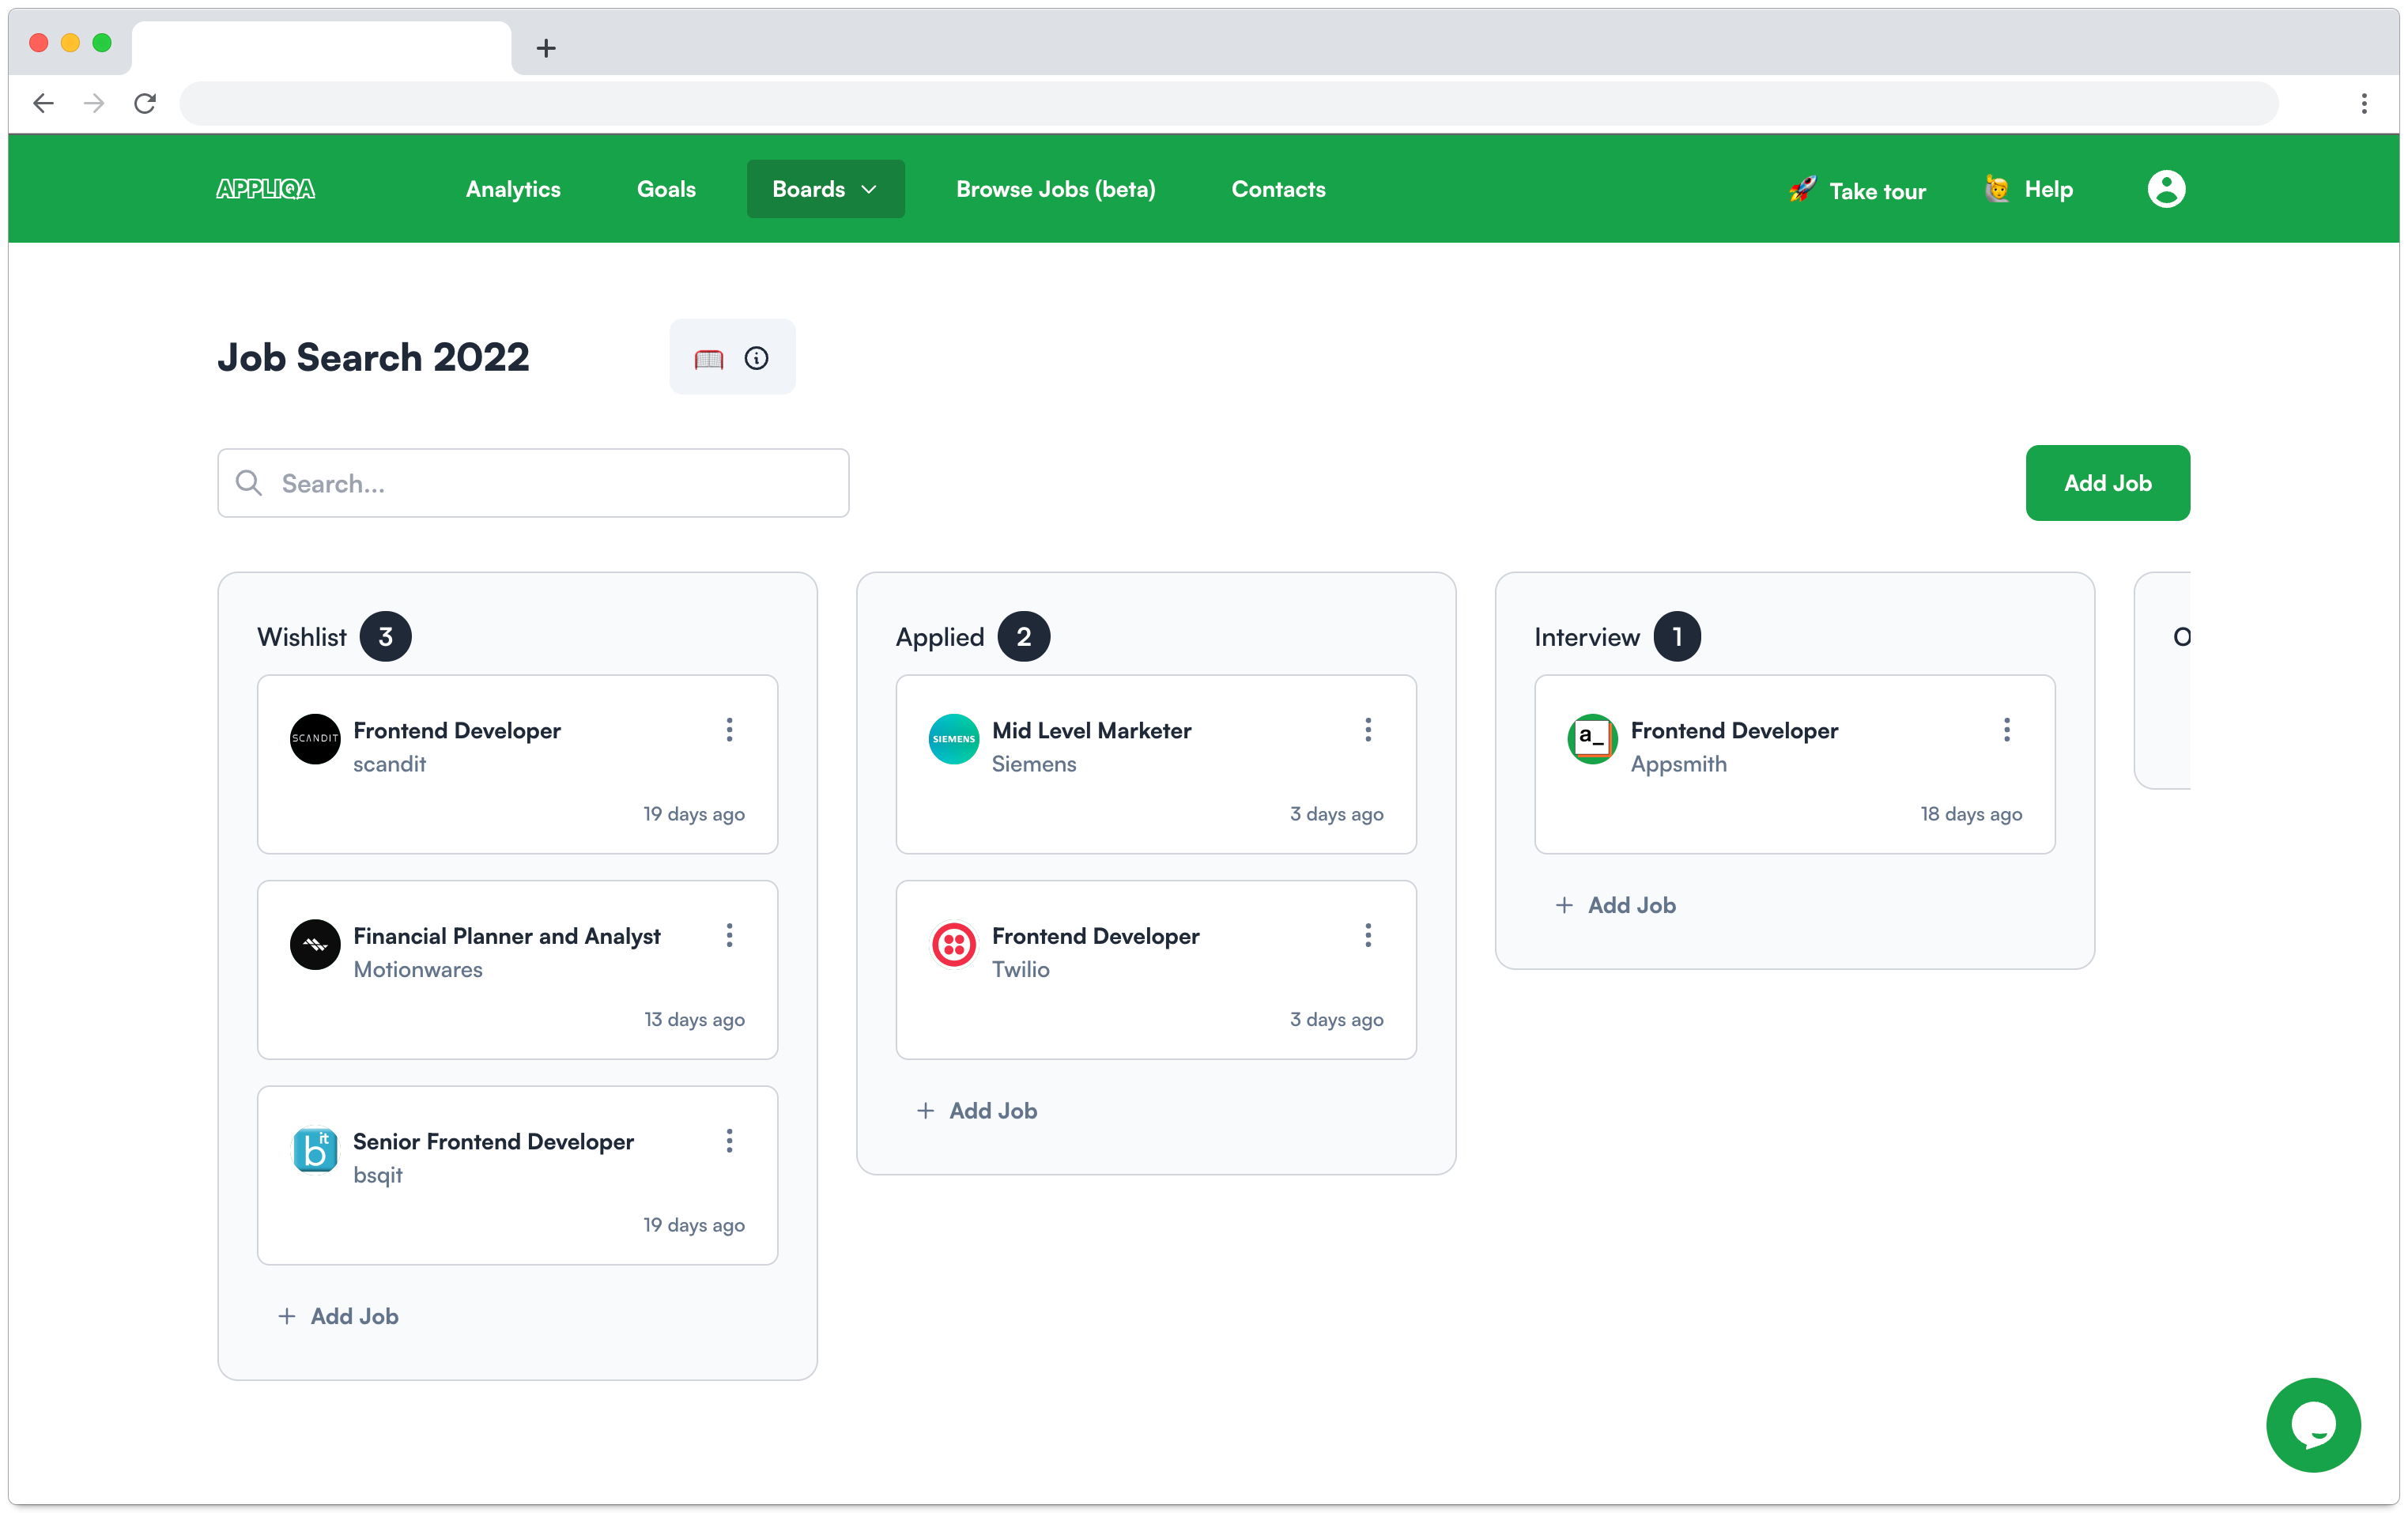Open a new browser tab with plus
Screen dimensions: 2408x1513
[546, 48]
